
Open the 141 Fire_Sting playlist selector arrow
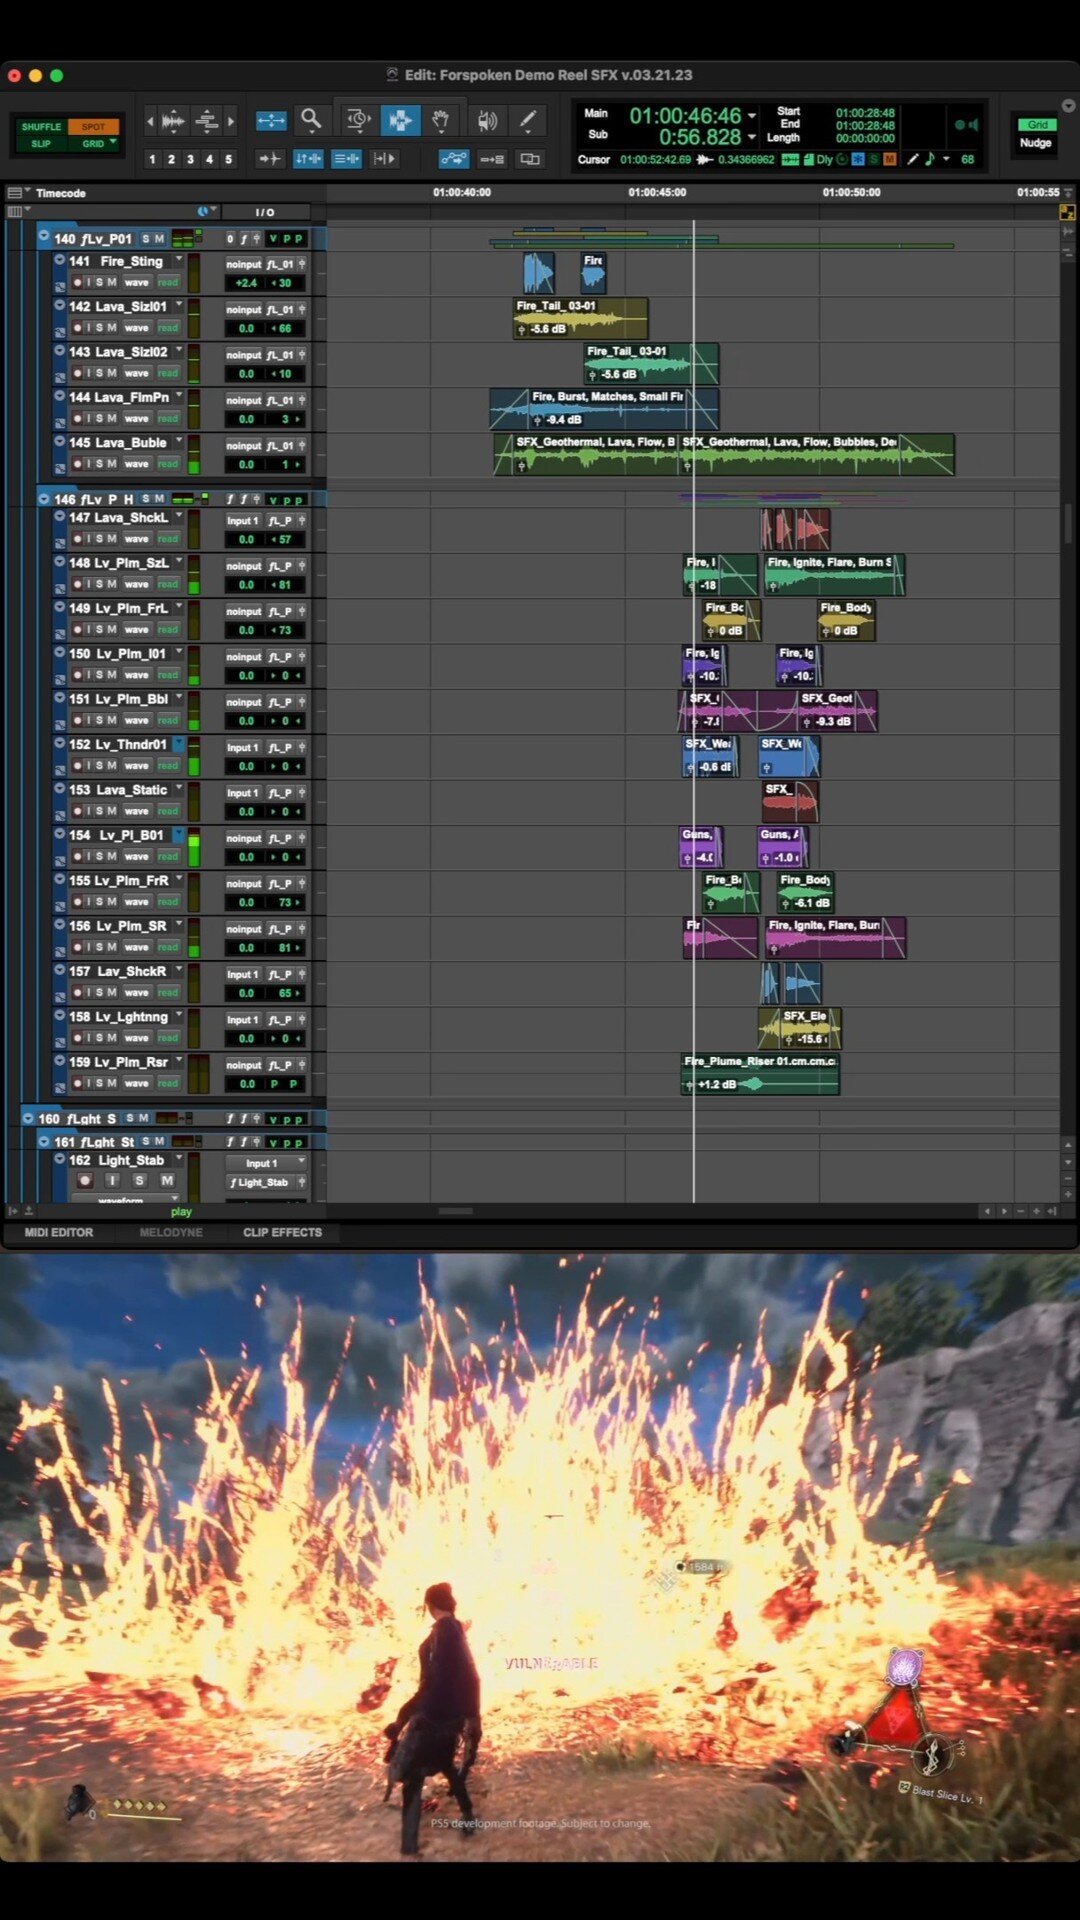point(179,260)
